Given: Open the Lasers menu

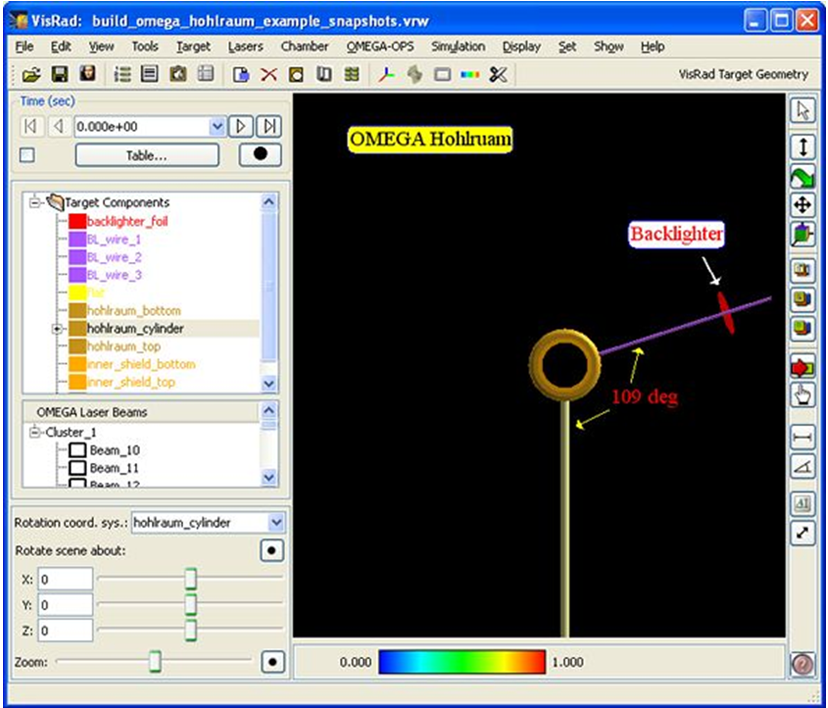Looking at the screenshot, I should (245, 46).
